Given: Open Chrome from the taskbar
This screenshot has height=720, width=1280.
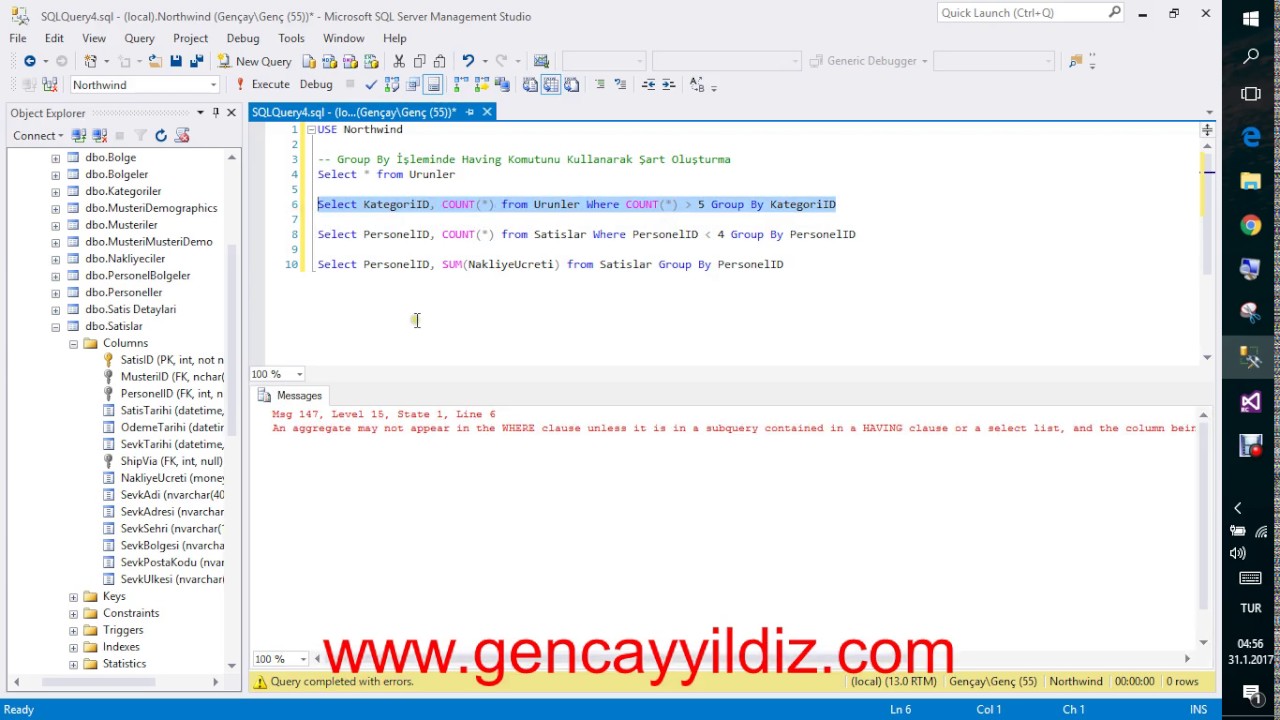Looking at the screenshot, I should [1251, 225].
